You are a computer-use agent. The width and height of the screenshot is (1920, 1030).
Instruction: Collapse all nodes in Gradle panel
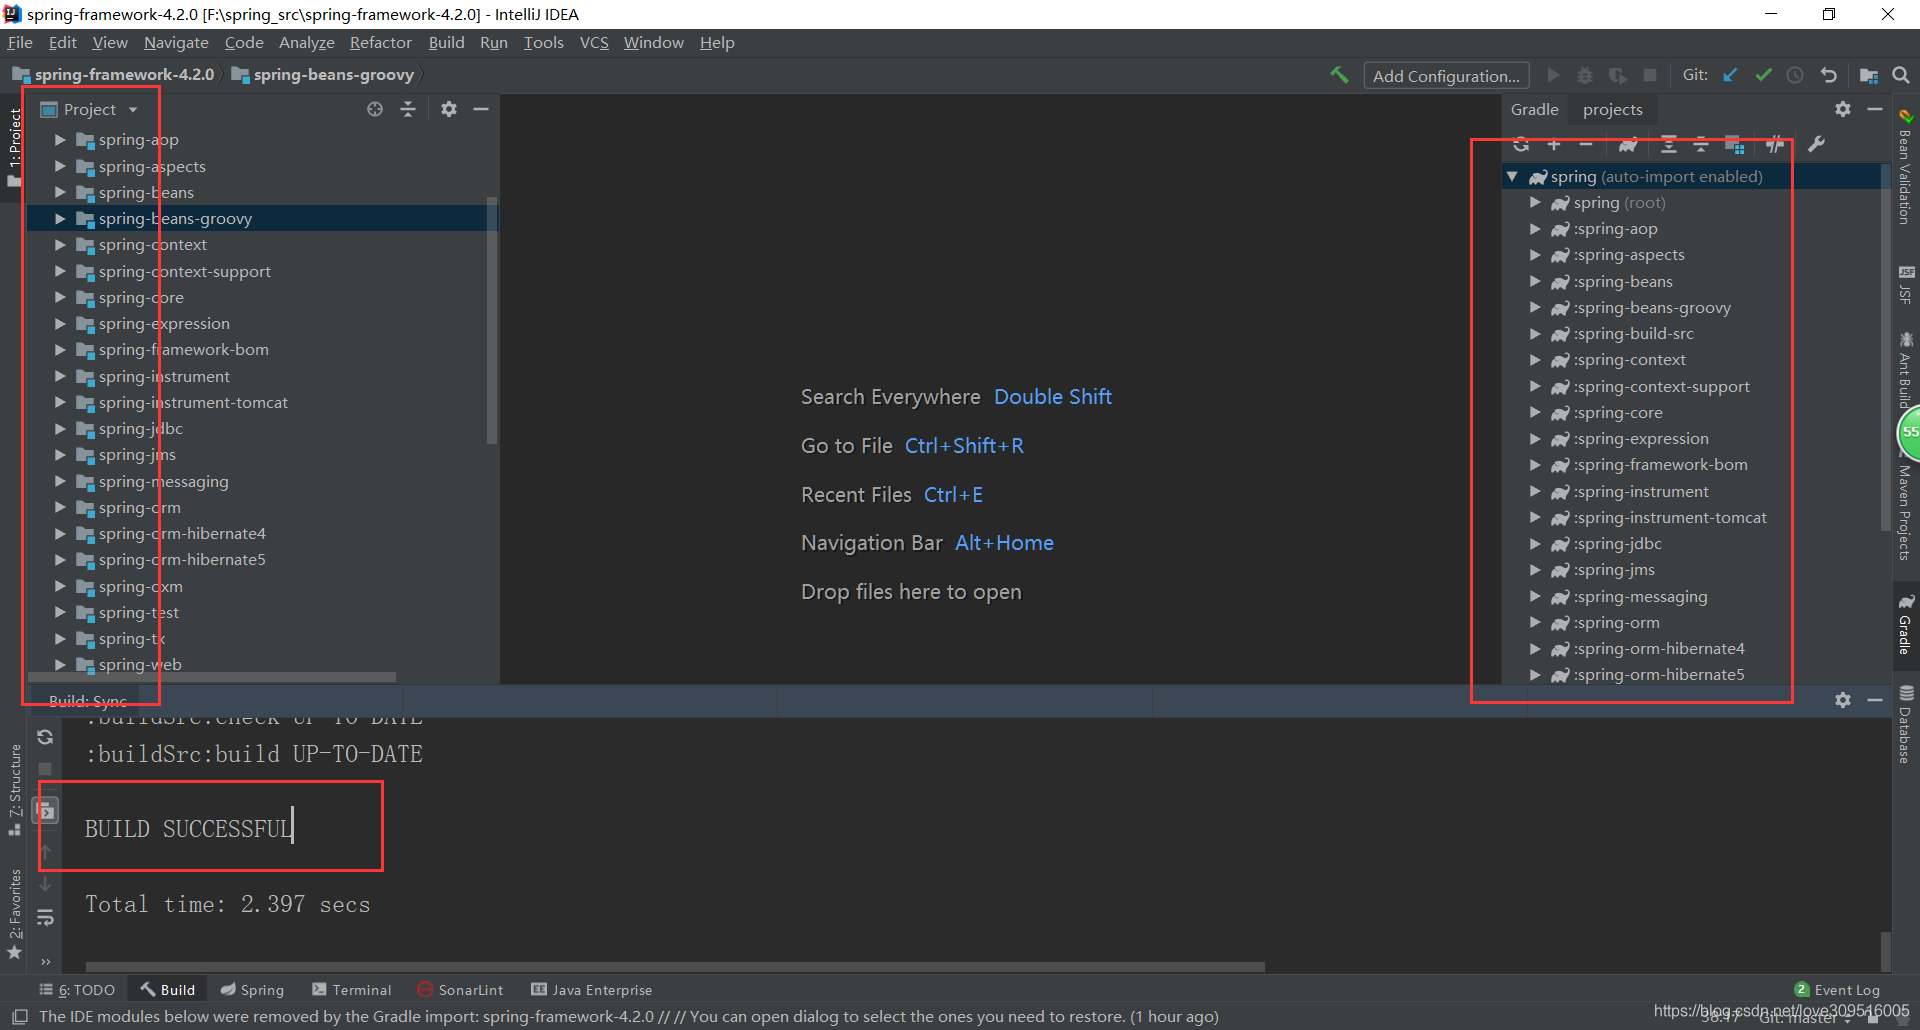coord(1701,144)
